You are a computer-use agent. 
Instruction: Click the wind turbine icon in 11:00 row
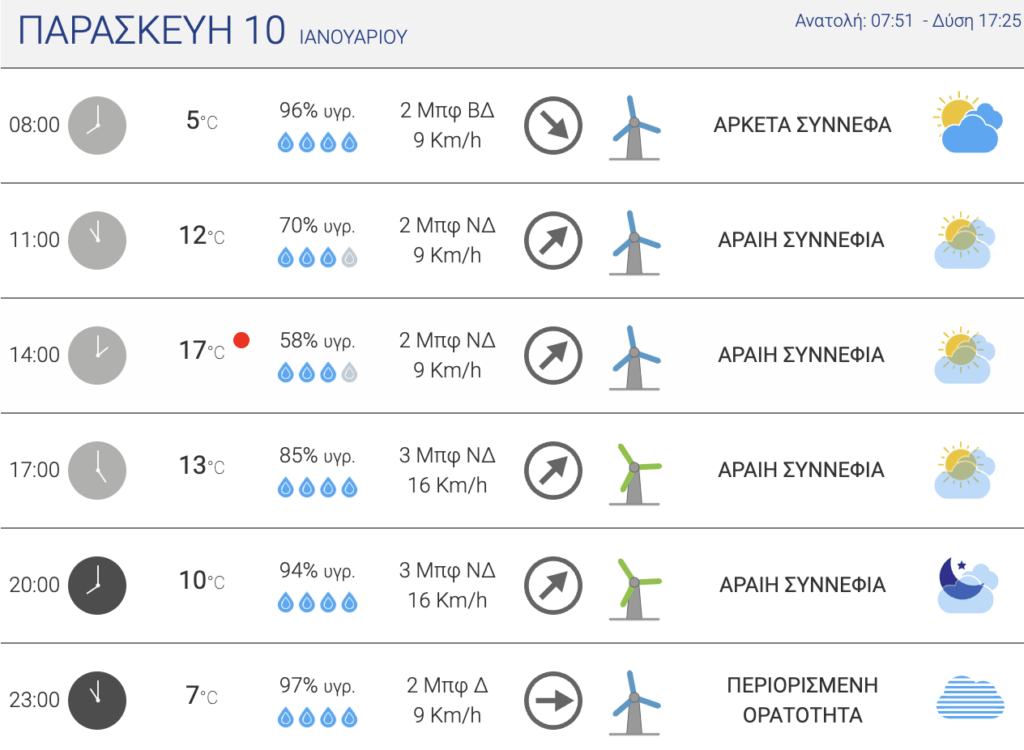[x=635, y=242]
